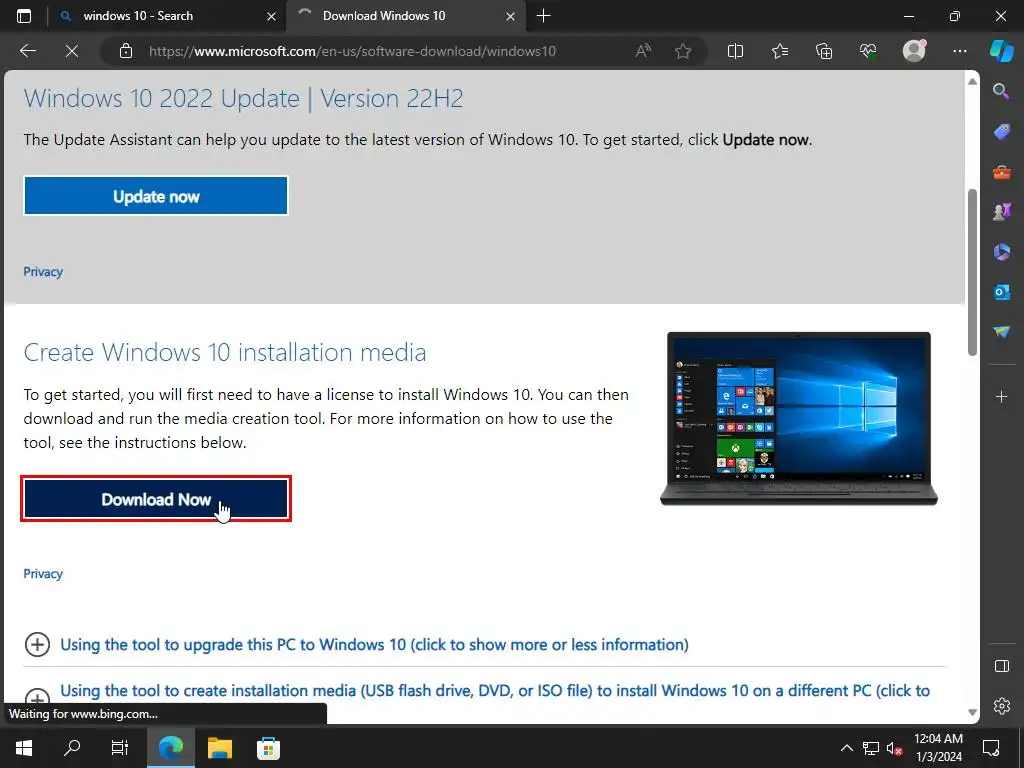The width and height of the screenshot is (1024, 768).
Task: Open Privacy link below Update now
Action: 43,272
